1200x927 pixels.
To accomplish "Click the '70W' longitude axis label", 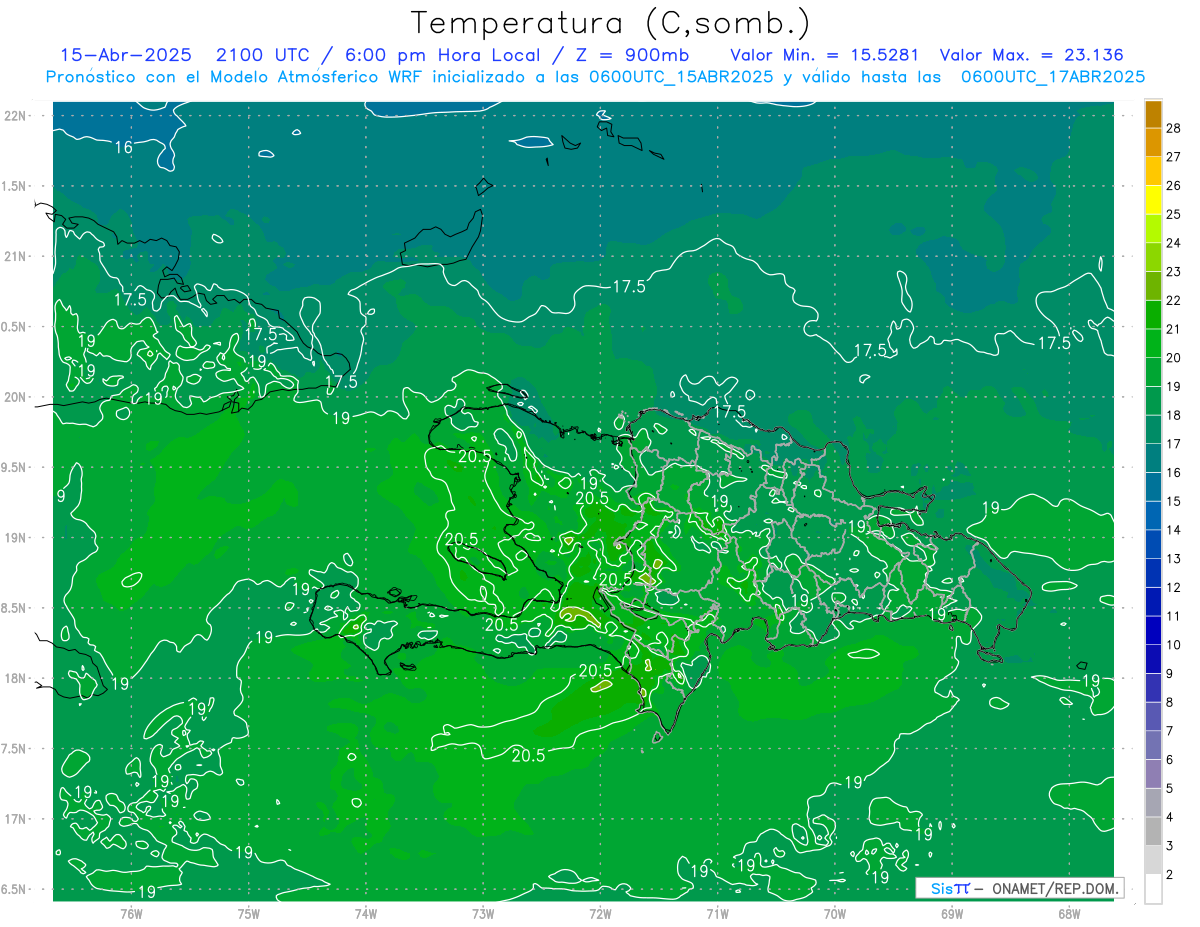I will [x=835, y=913].
